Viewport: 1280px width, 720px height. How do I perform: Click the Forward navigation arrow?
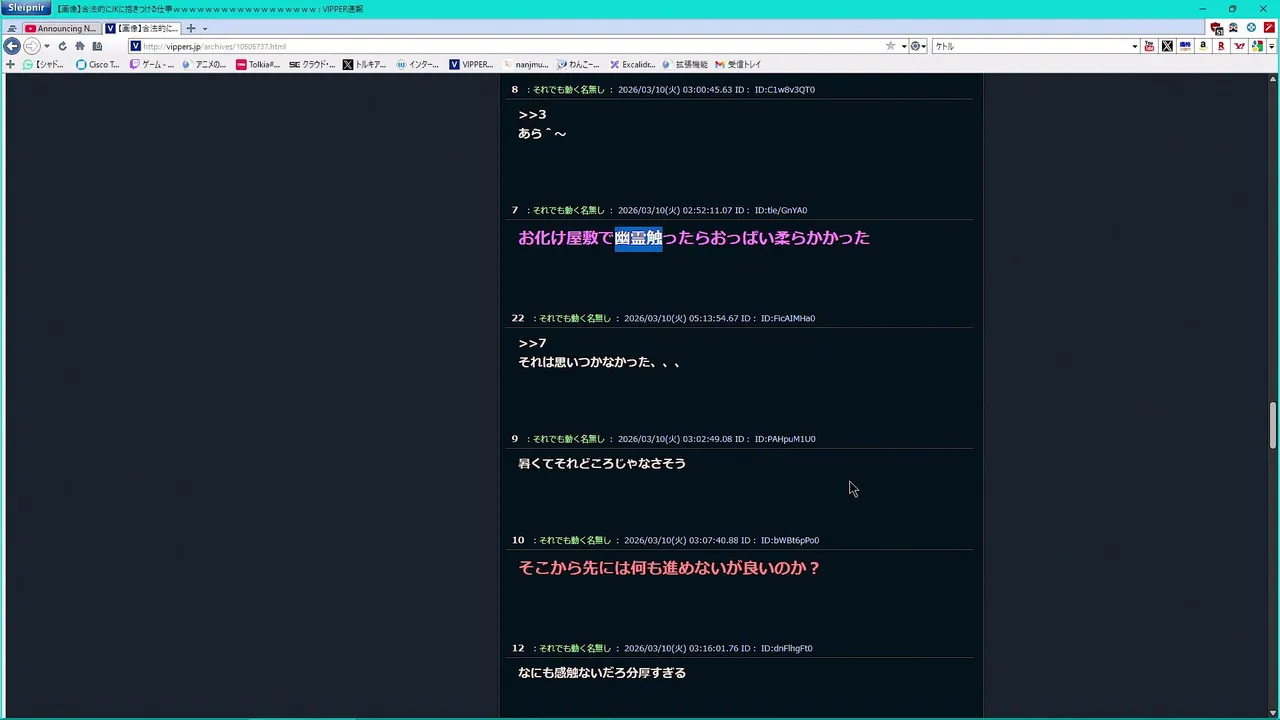coord(32,46)
